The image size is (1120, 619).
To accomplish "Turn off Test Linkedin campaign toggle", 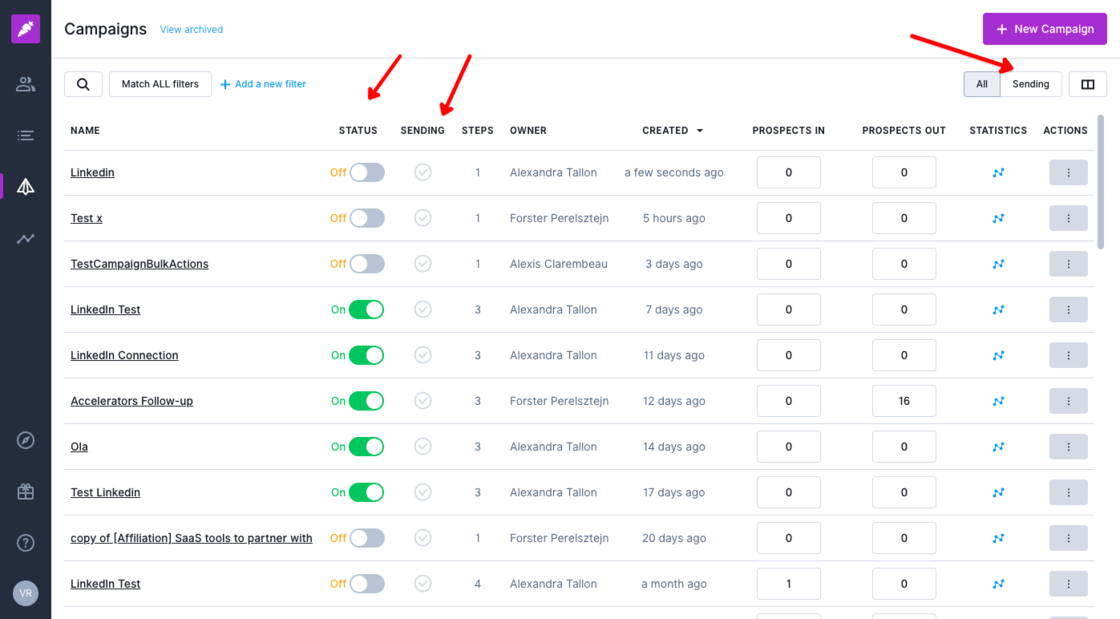I will pos(366,492).
